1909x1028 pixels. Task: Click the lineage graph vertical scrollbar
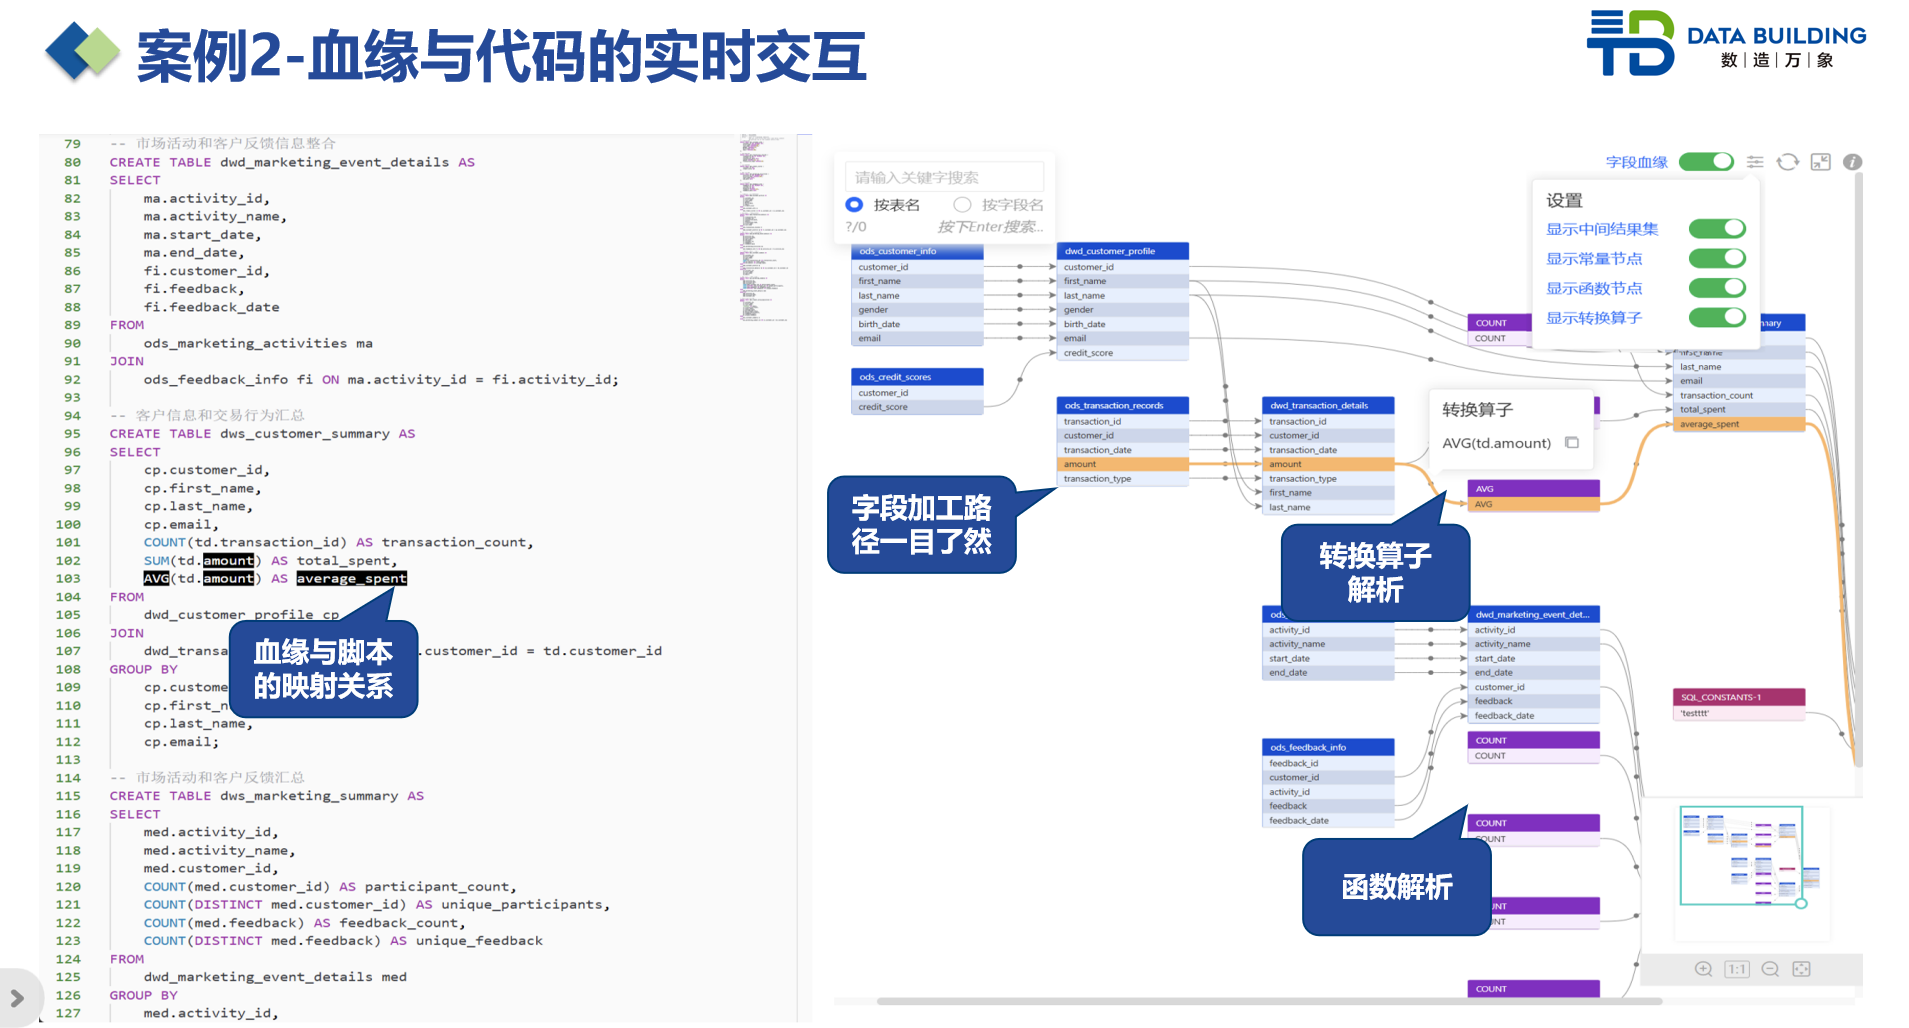(x=1858, y=470)
